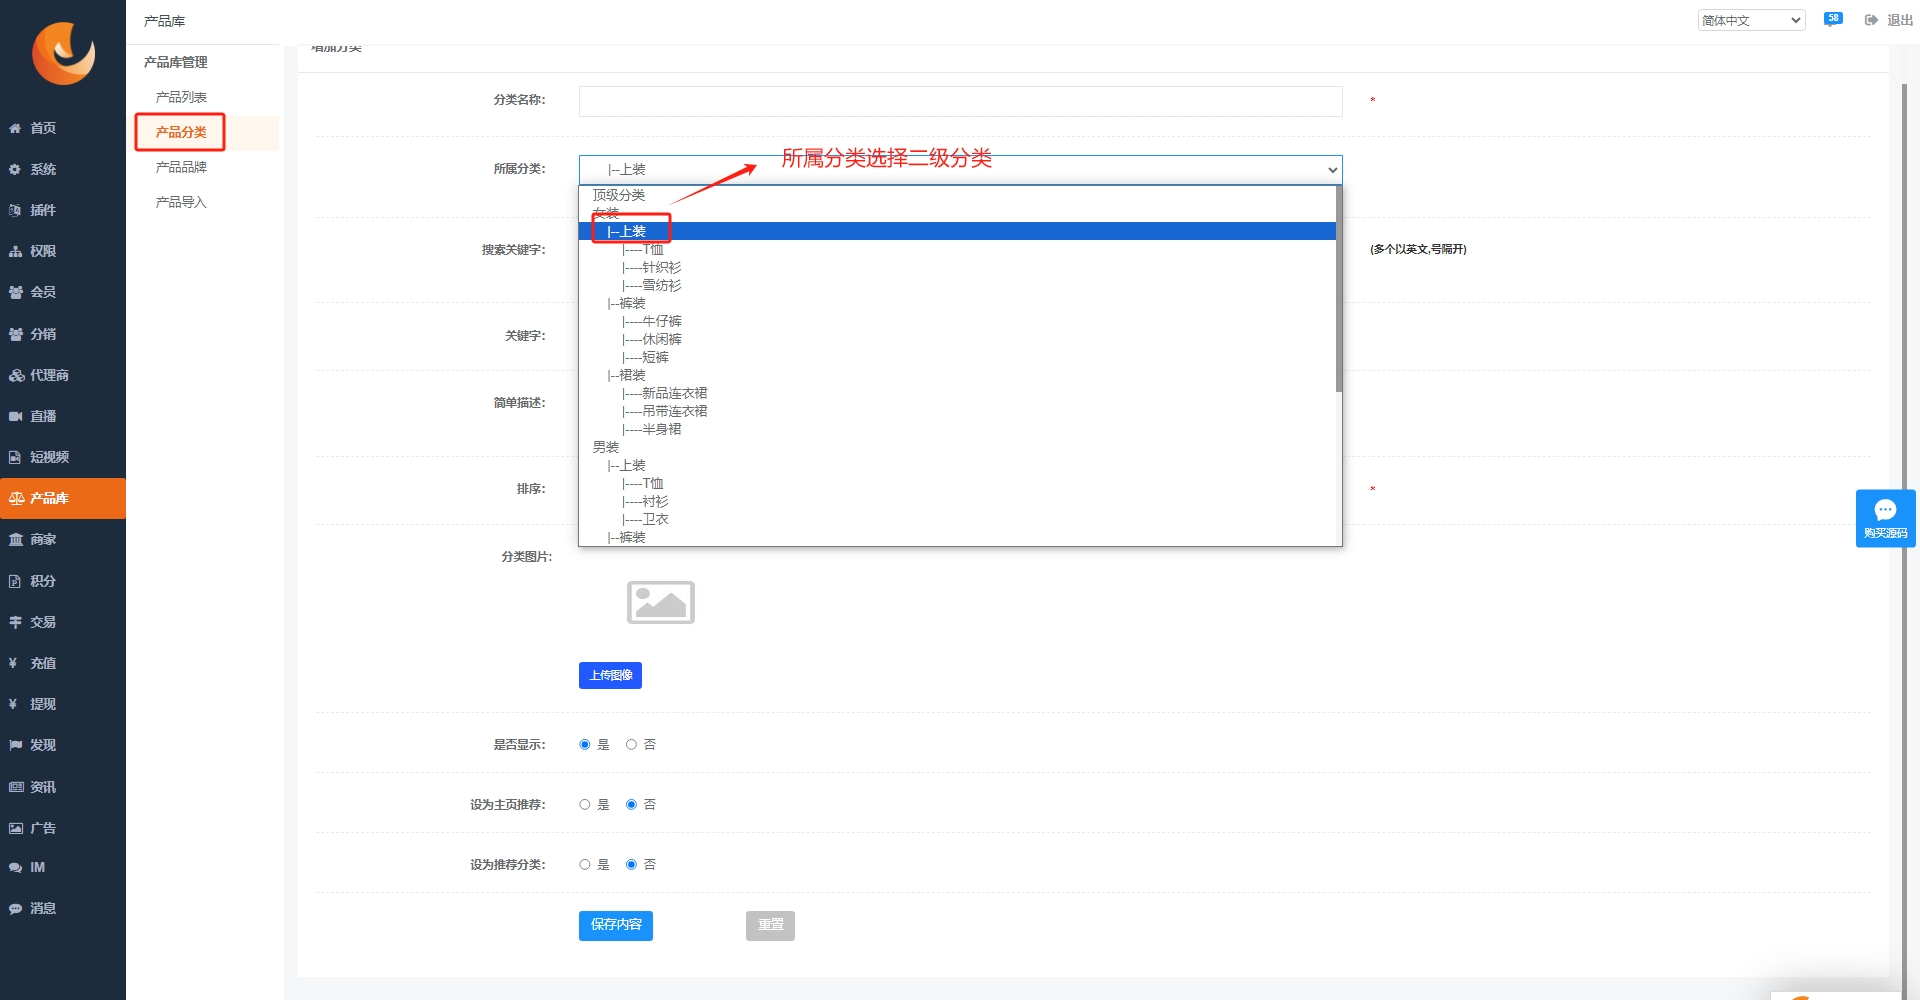Open the 产品分类 submenu item
The image size is (1920, 1000).
click(x=181, y=132)
